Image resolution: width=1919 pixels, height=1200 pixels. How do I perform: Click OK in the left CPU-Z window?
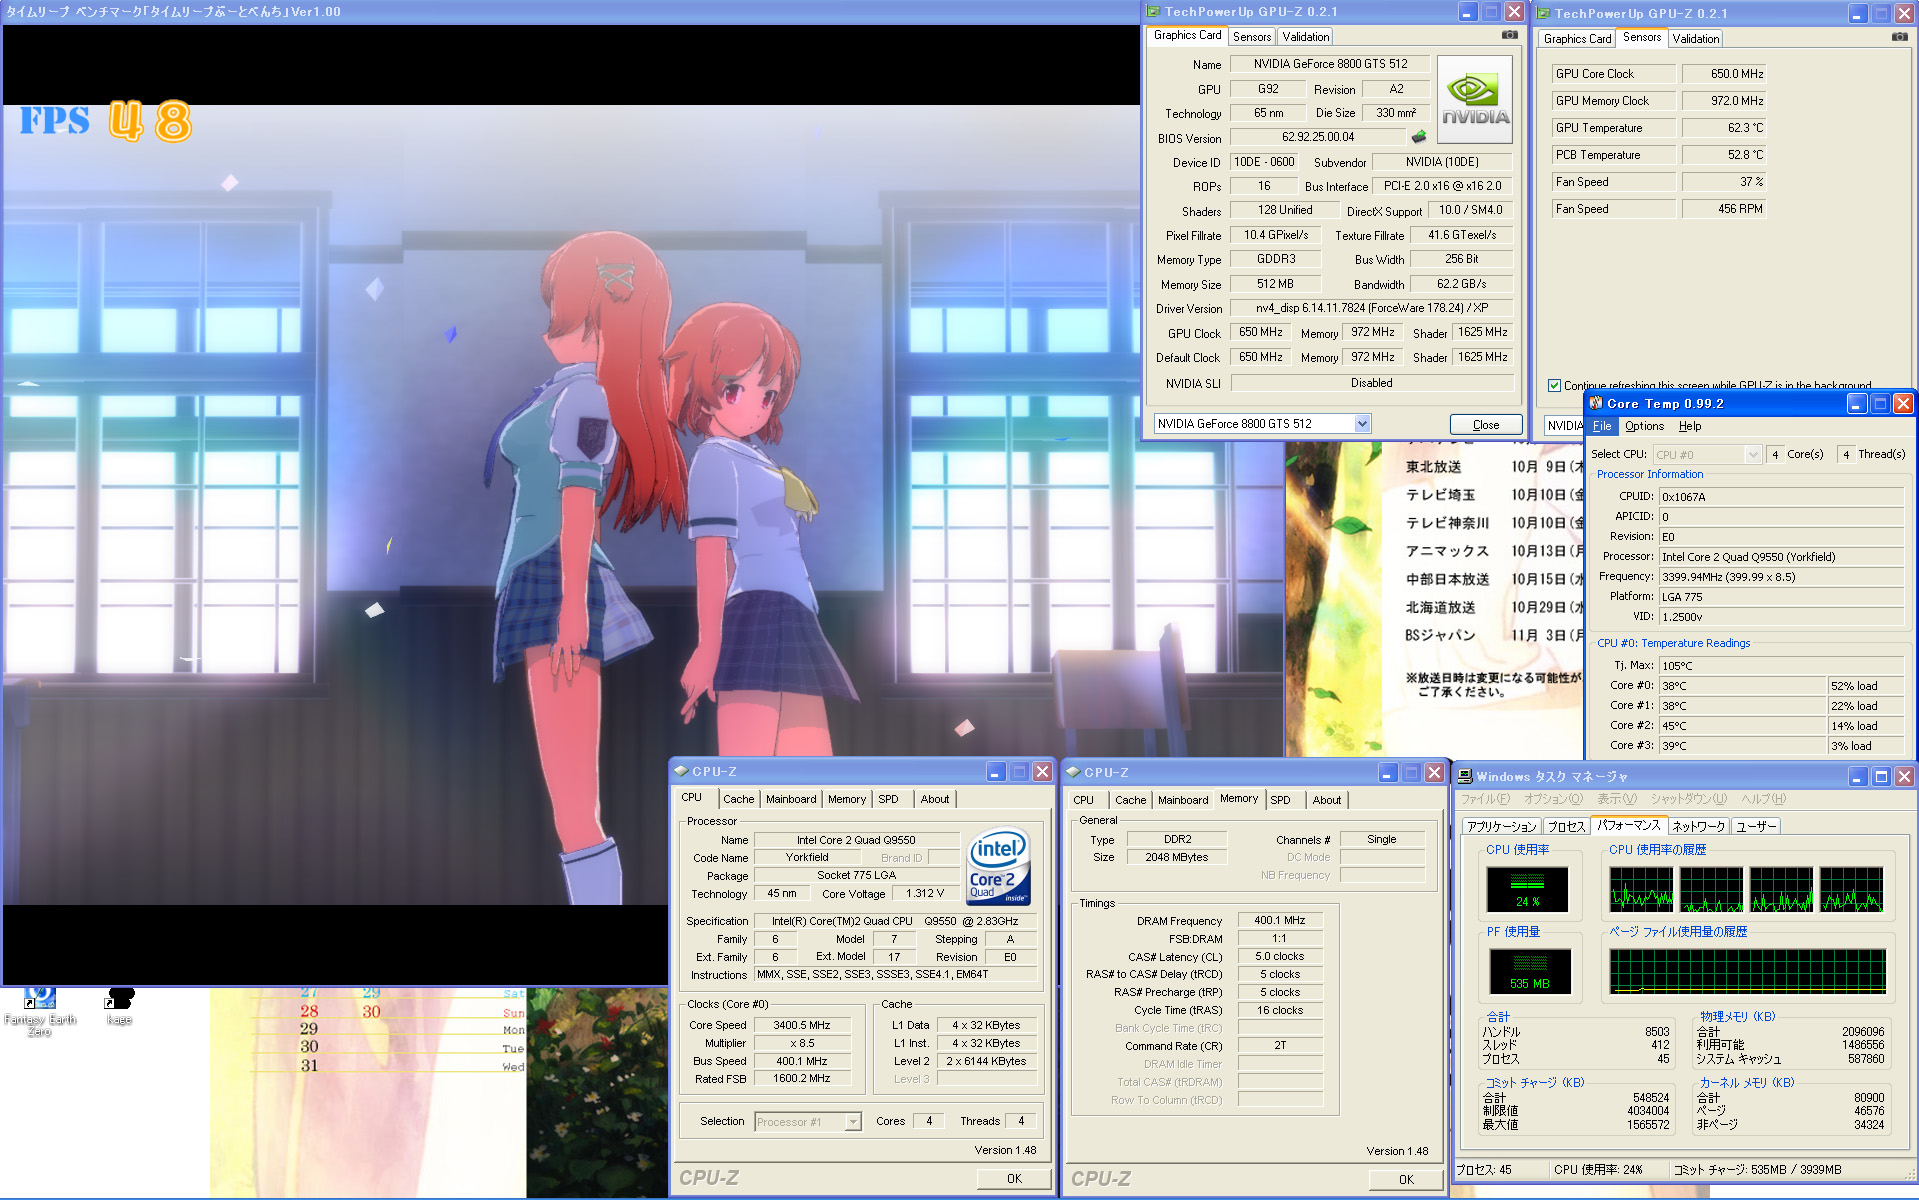1014,1179
